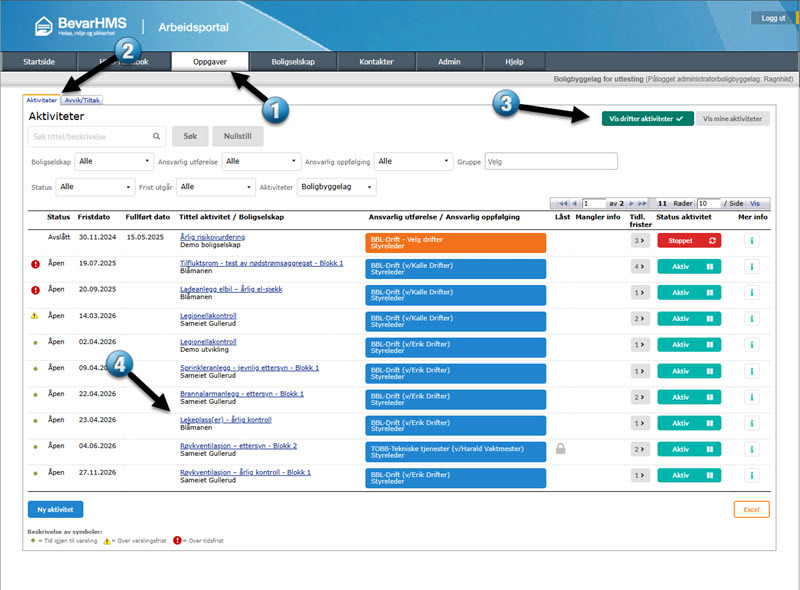Toggle Vis drifter aktiviteter filter
Screen dimensions: 800x590
(647, 118)
